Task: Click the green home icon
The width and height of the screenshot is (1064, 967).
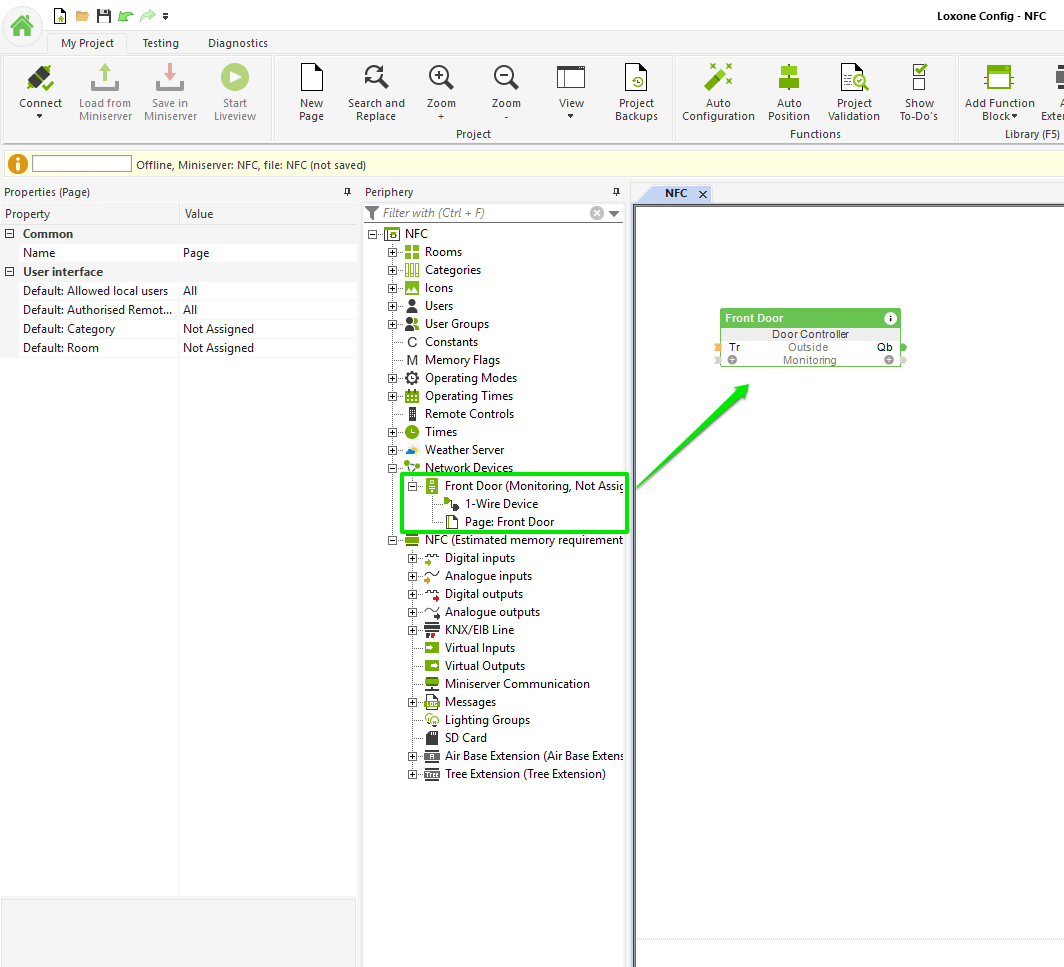Action: click(x=22, y=26)
